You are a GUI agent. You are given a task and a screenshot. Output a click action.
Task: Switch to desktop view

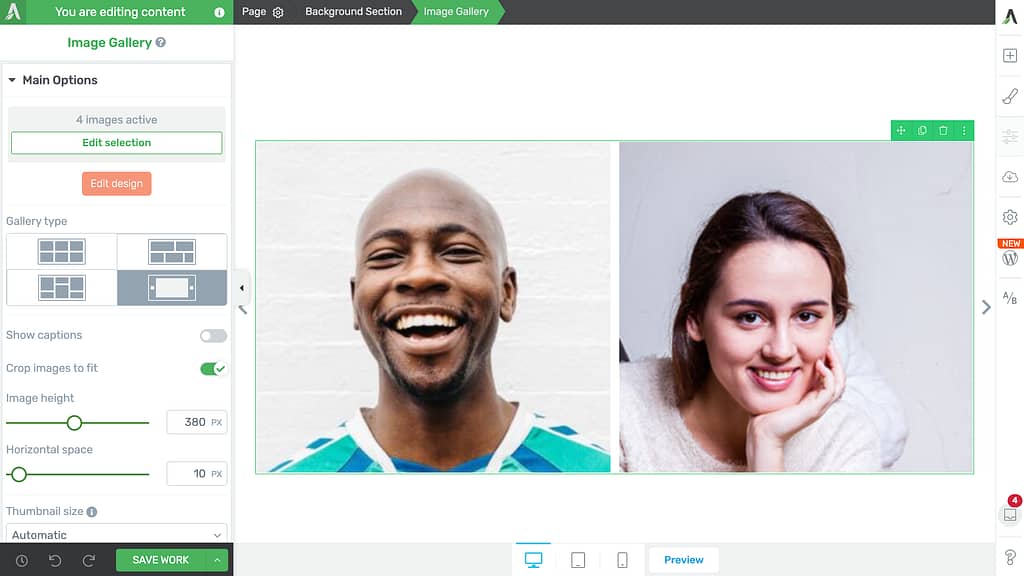[534, 560]
